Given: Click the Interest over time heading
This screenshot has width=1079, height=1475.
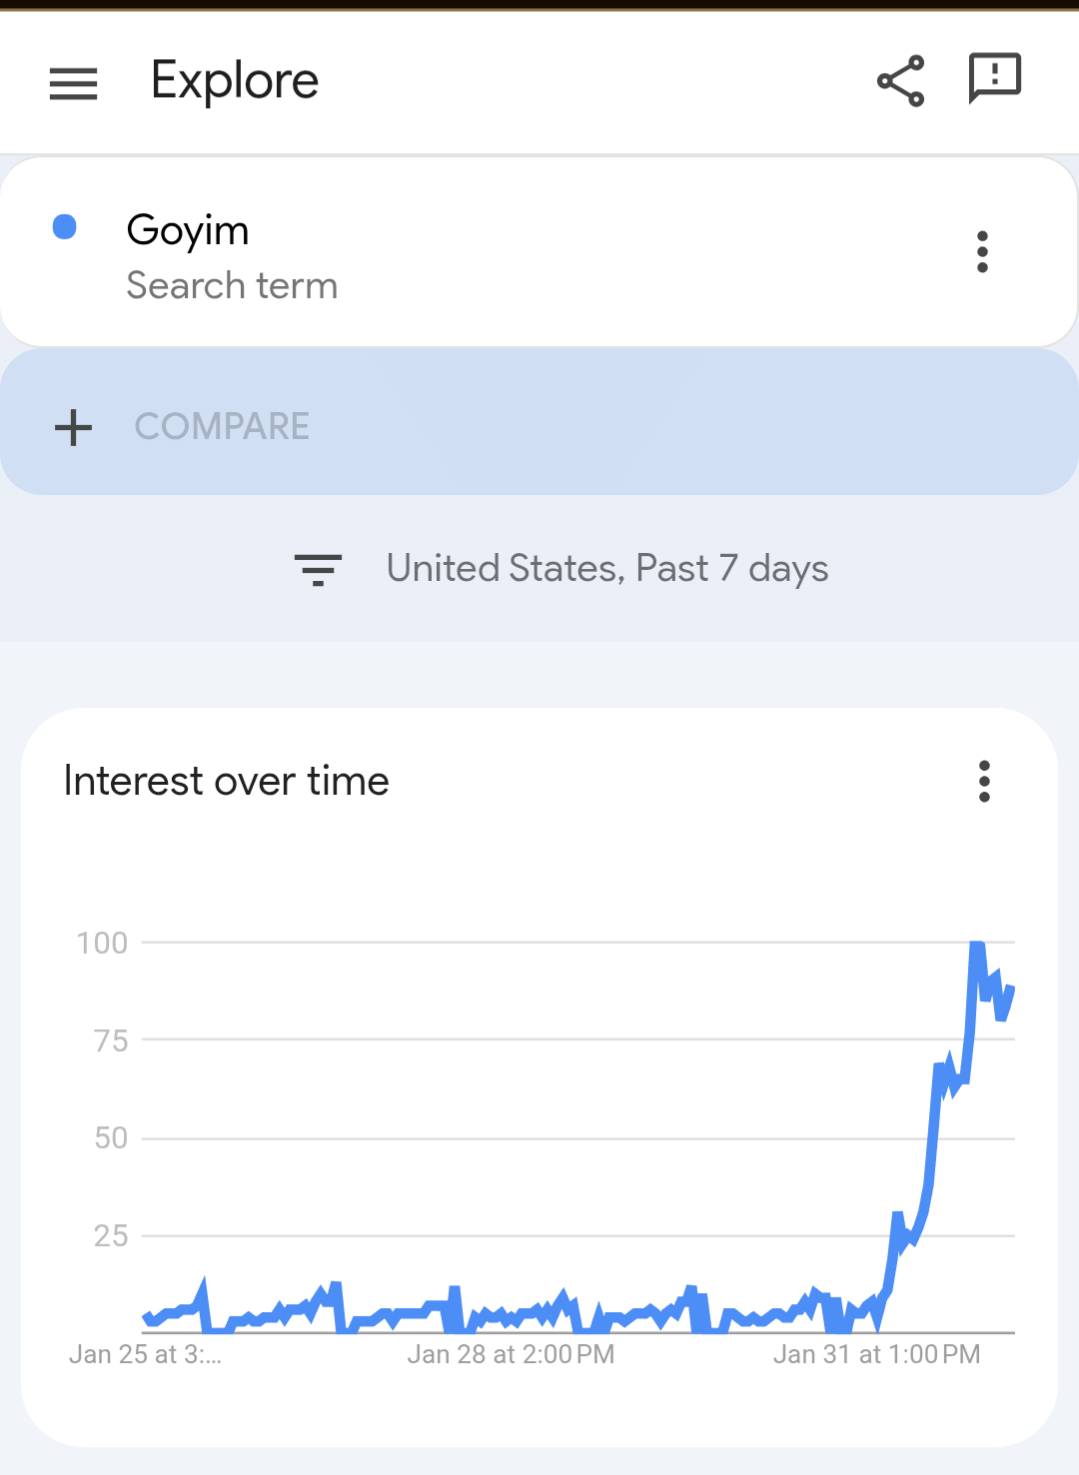Looking at the screenshot, I should [226, 781].
